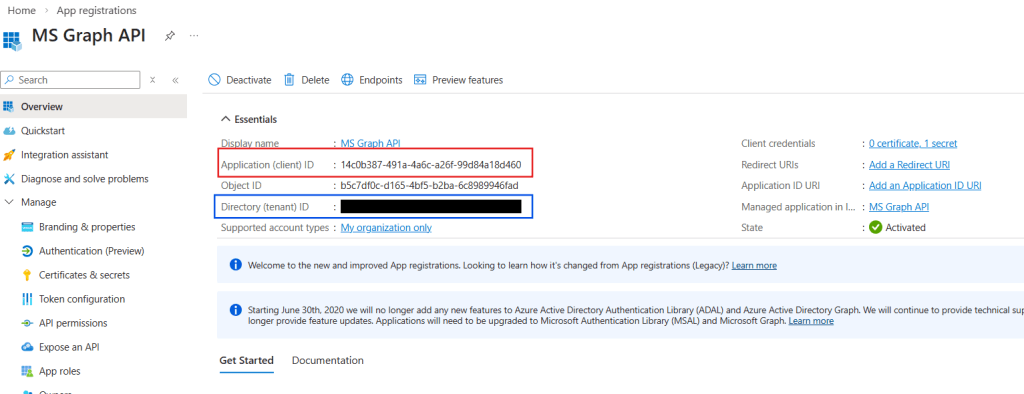The height and width of the screenshot is (394, 1024).
Task: Click the API permissions icon
Action: (x=27, y=323)
